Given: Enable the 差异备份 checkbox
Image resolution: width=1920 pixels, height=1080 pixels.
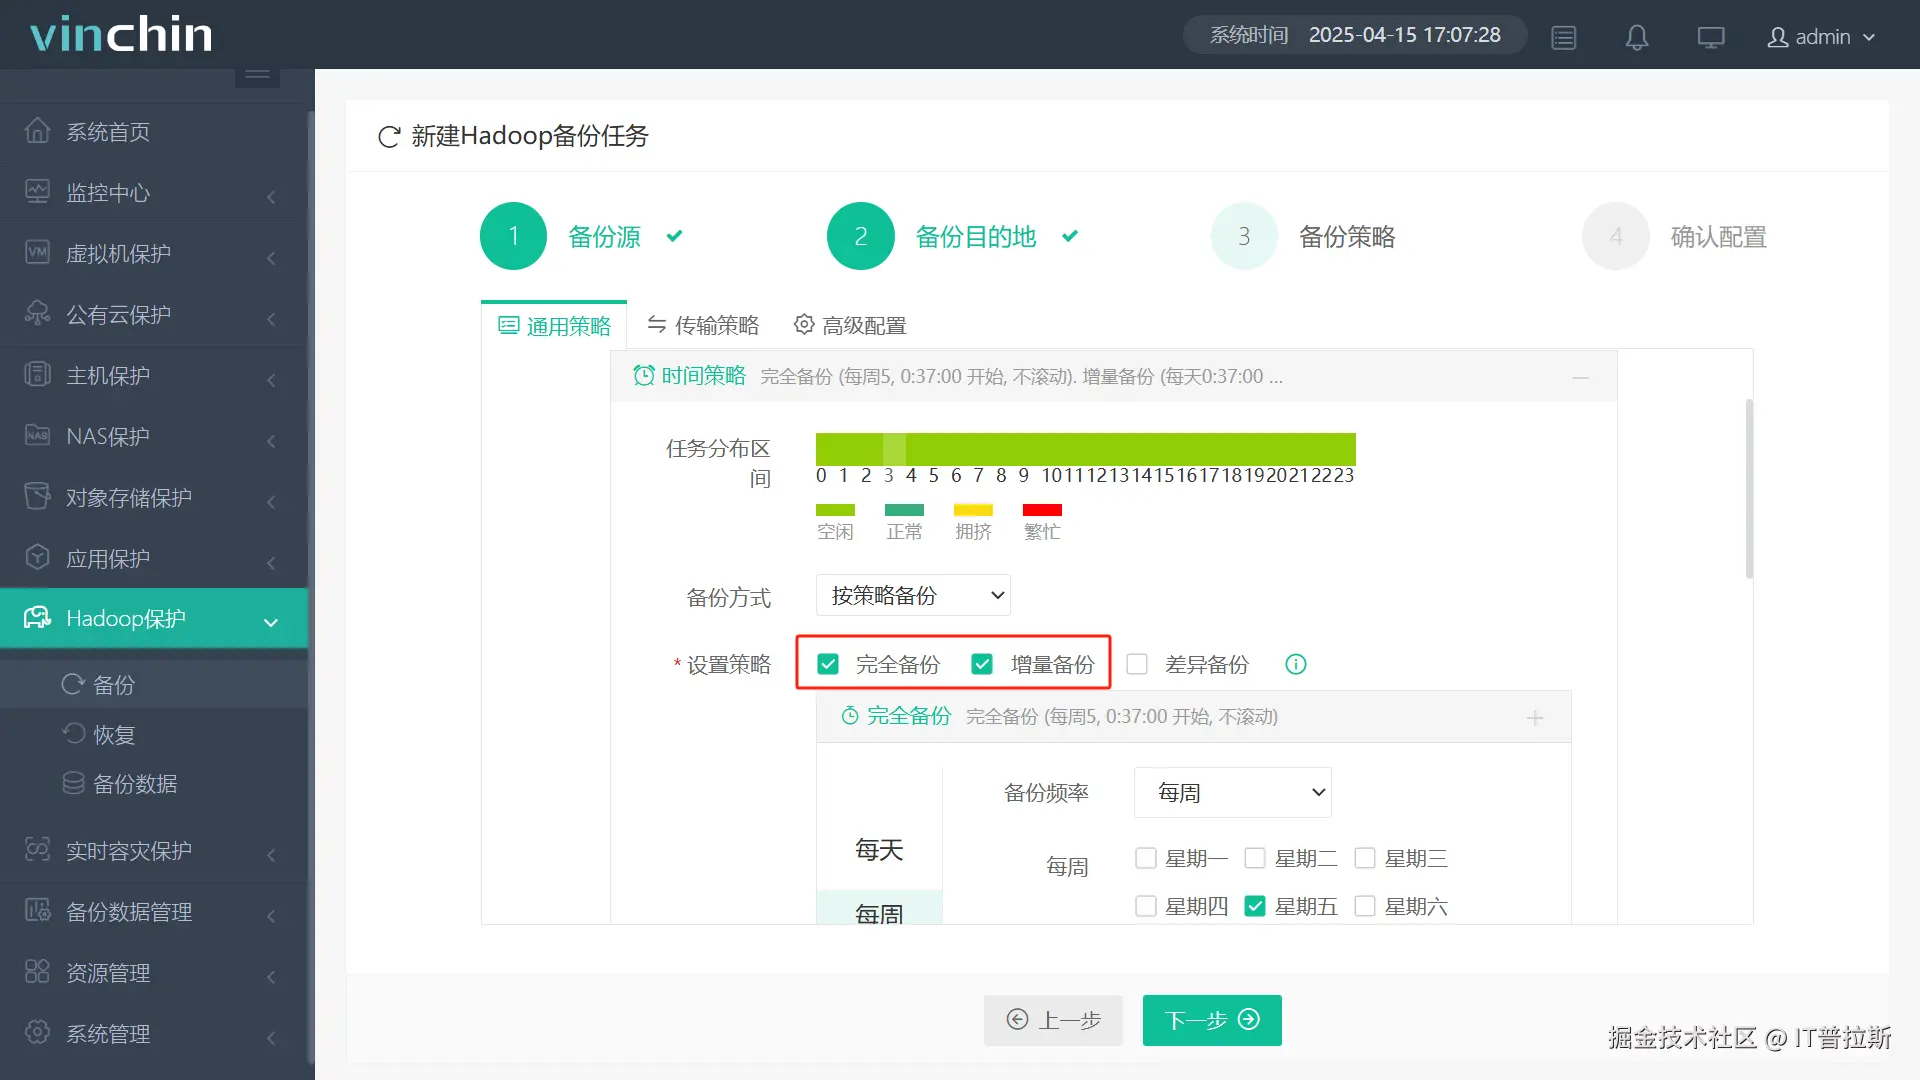Looking at the screenshot, I should click(x=1137, y=664).
